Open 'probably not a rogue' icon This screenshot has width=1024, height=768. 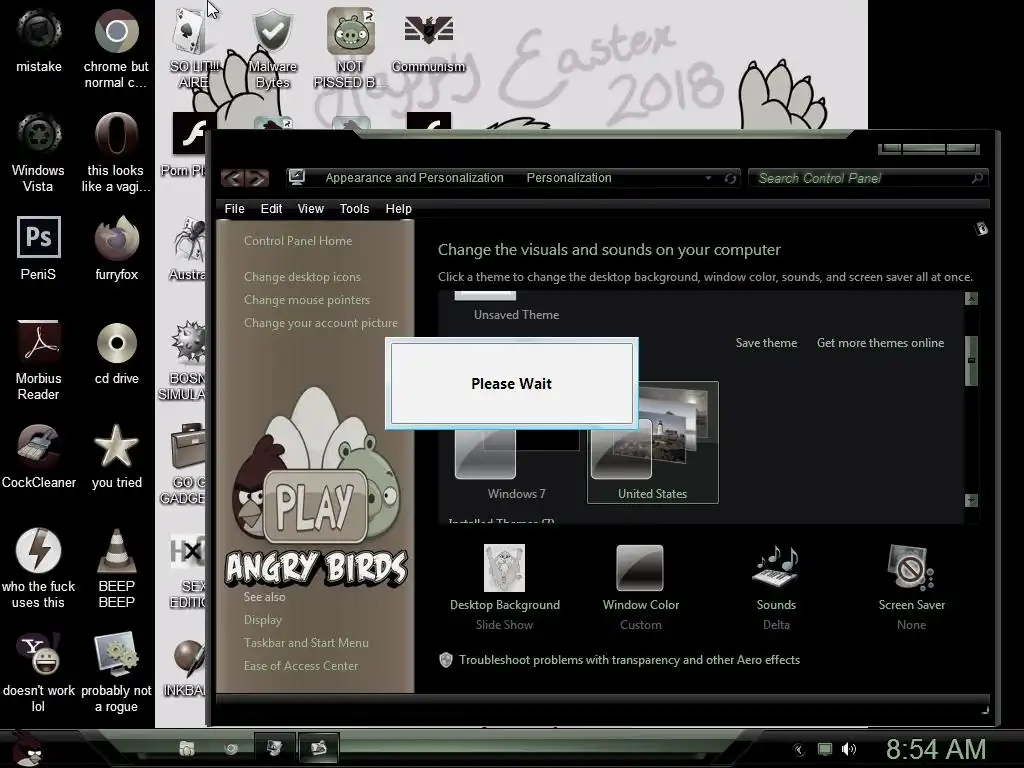[116, 672]
